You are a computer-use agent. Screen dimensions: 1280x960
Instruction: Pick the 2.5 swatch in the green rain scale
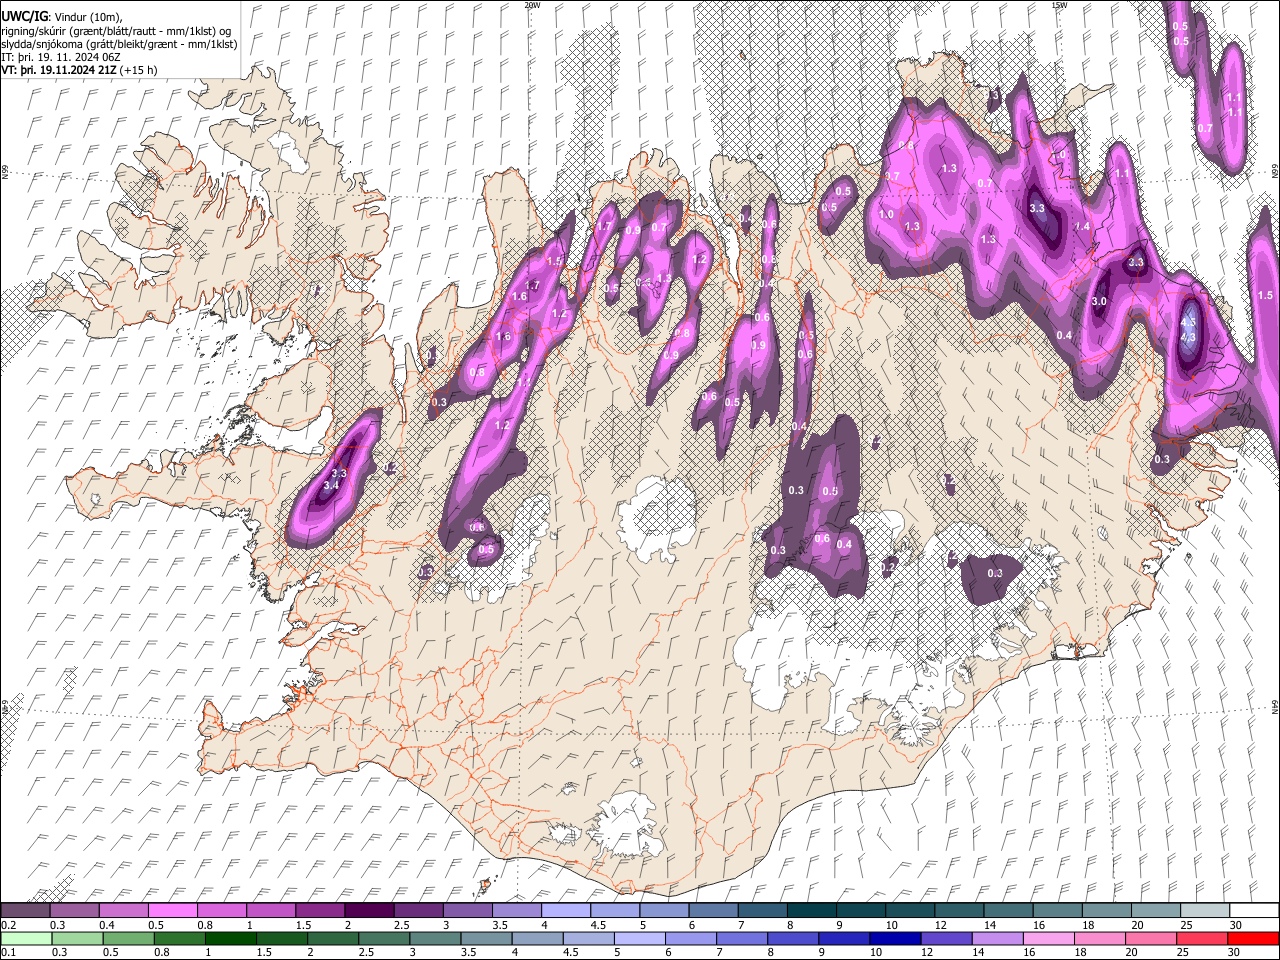(x=383, y=938)
